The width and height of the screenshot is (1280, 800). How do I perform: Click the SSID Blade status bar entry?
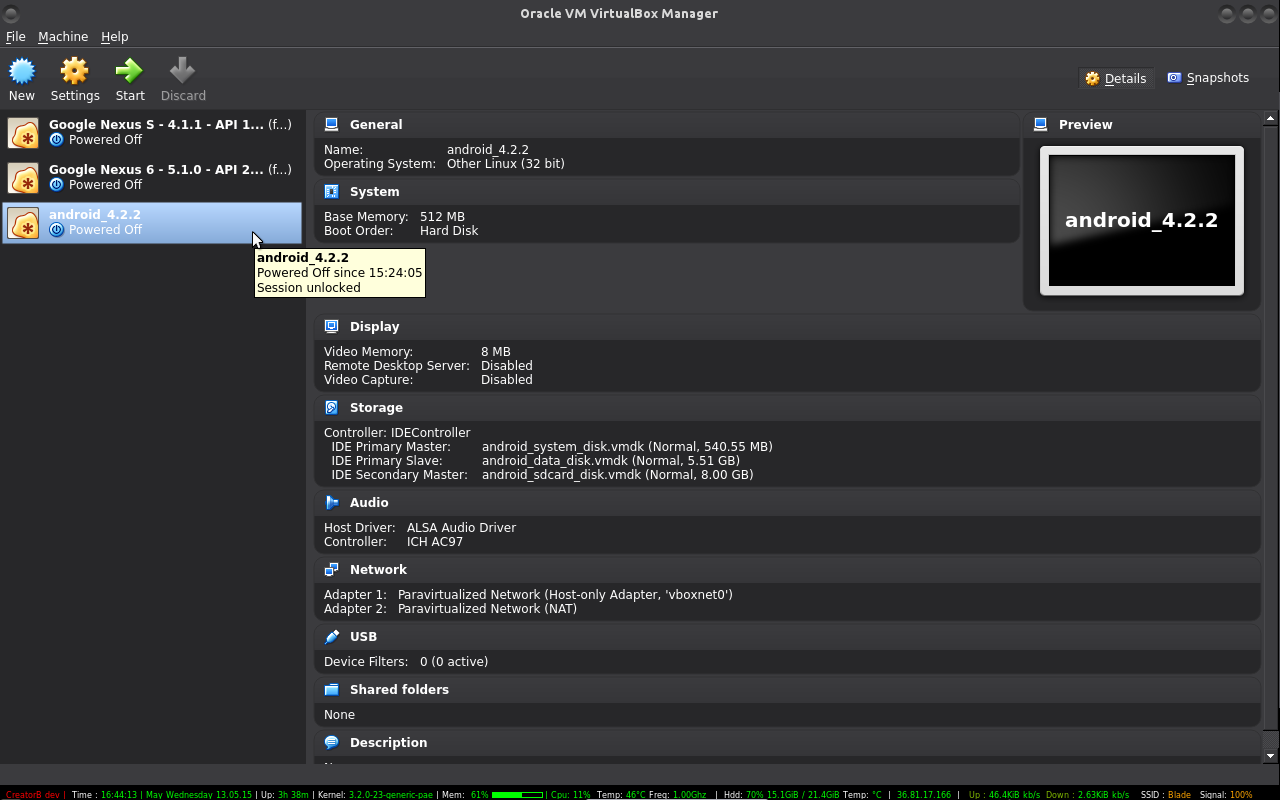[x=1166, y=795]
